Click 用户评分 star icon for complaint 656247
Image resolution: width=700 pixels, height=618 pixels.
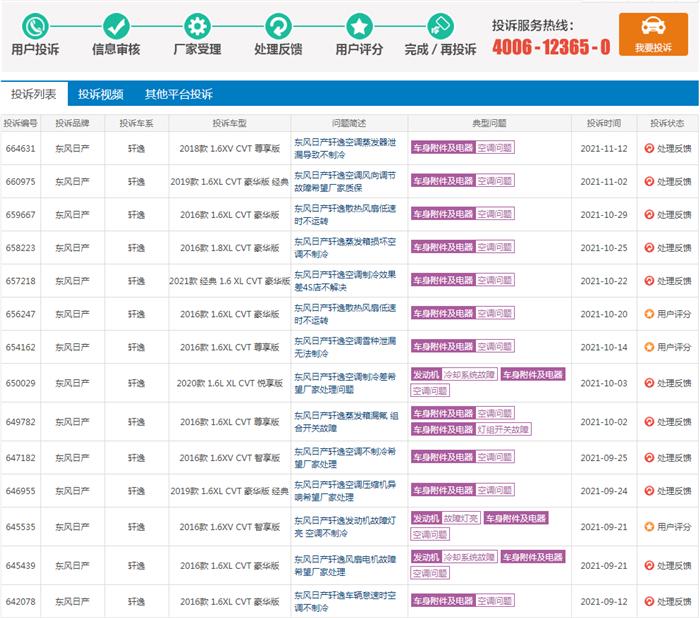pyautogui.click(x=649, y=314)
